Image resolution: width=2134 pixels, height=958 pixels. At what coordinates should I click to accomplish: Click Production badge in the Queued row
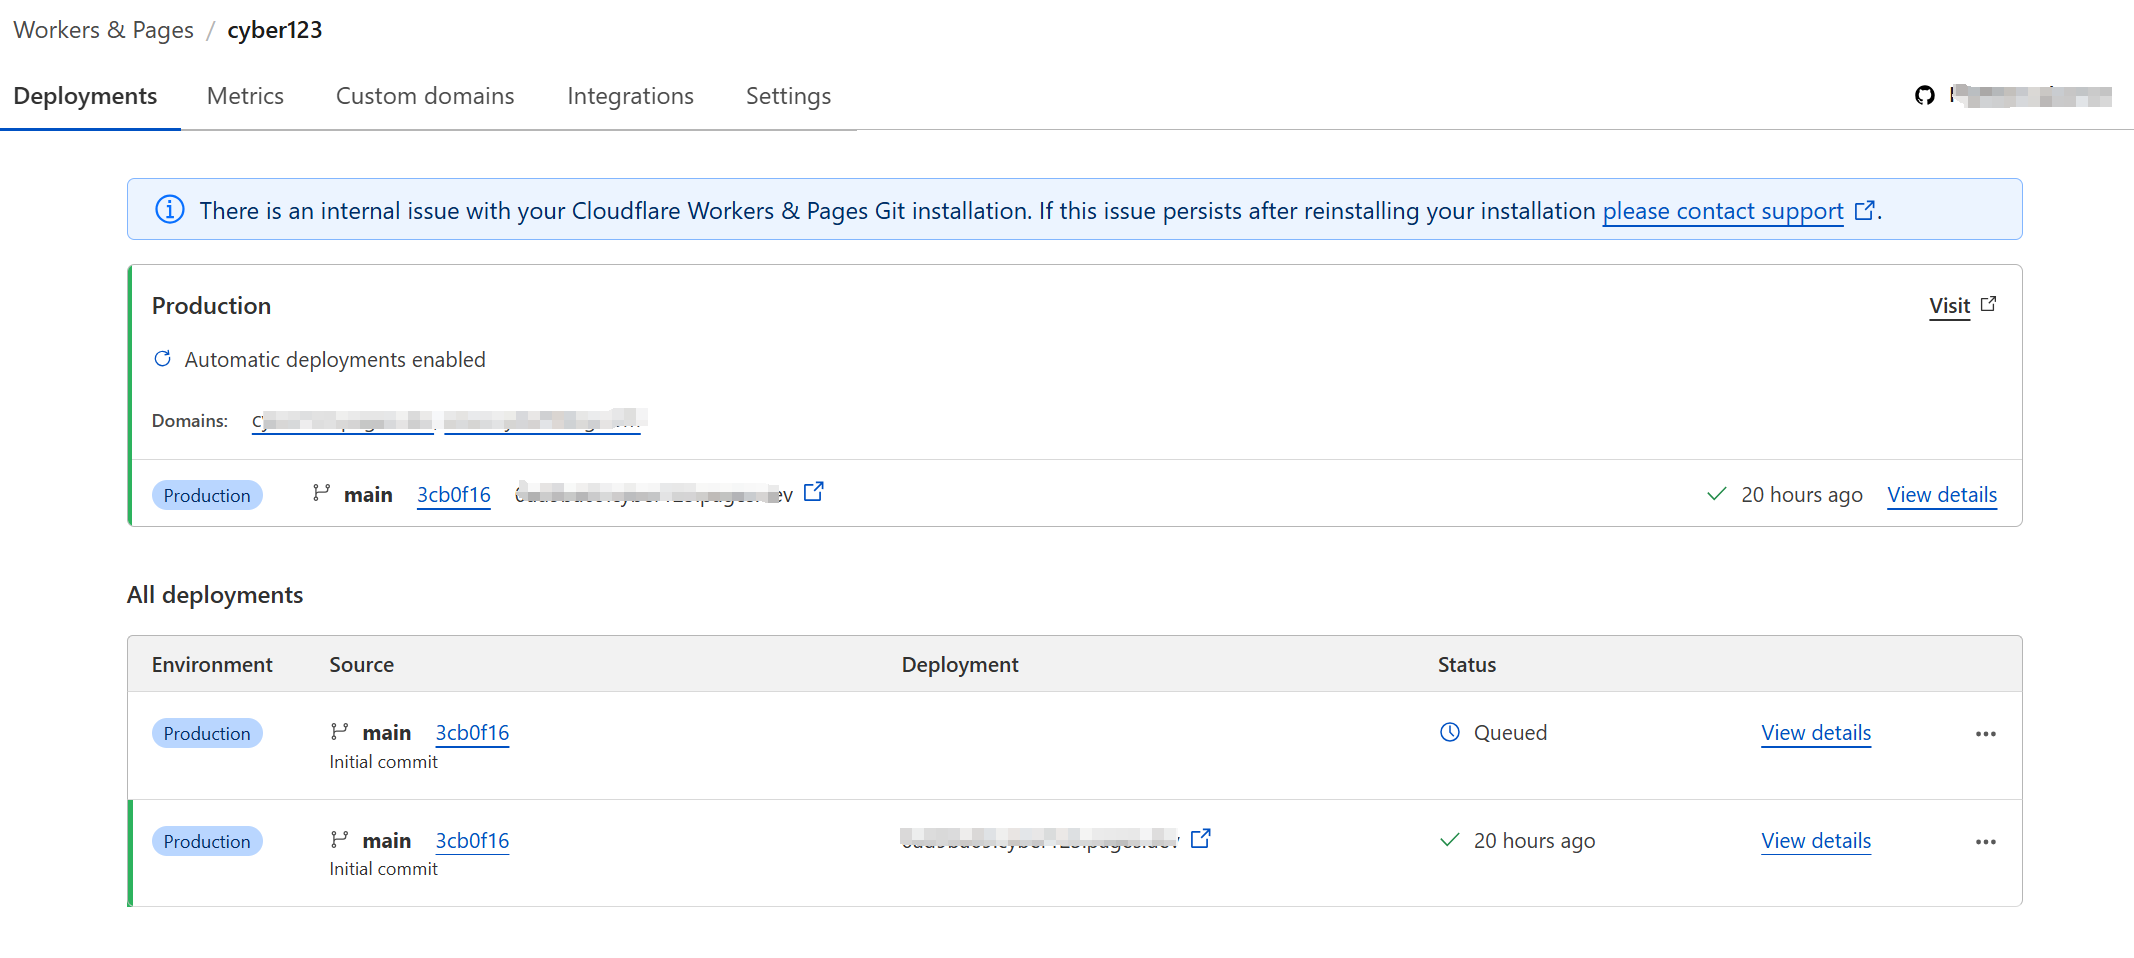pos(207,733)
